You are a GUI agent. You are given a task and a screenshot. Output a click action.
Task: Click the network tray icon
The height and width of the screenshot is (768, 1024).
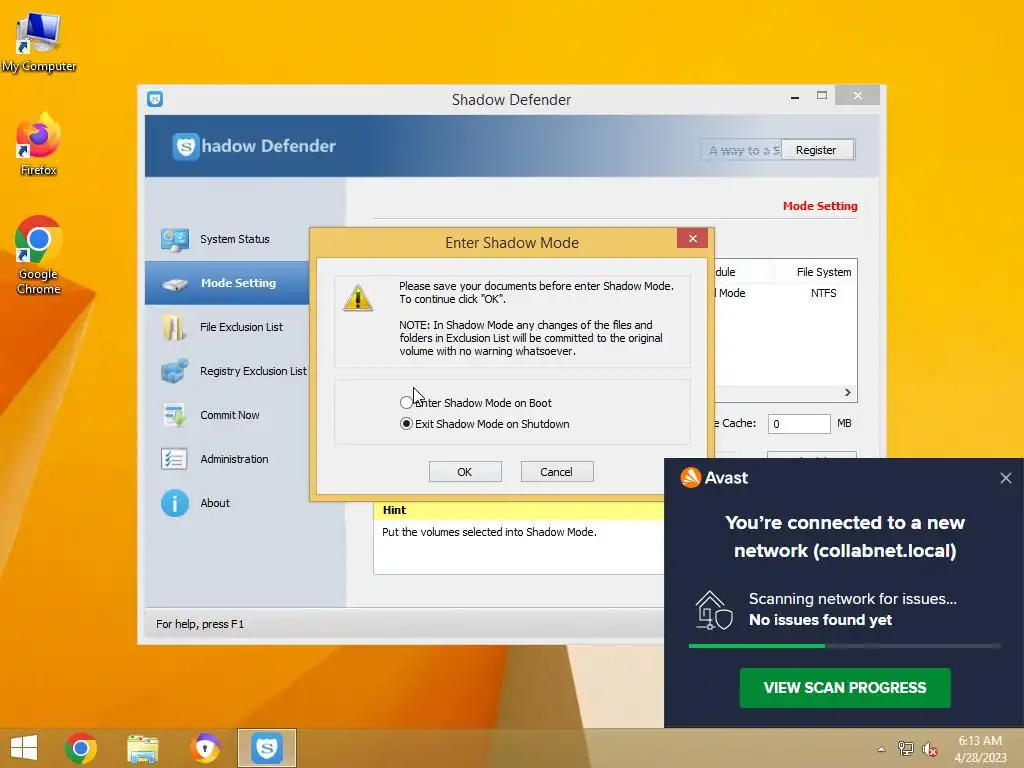click(x=905, y=749)
